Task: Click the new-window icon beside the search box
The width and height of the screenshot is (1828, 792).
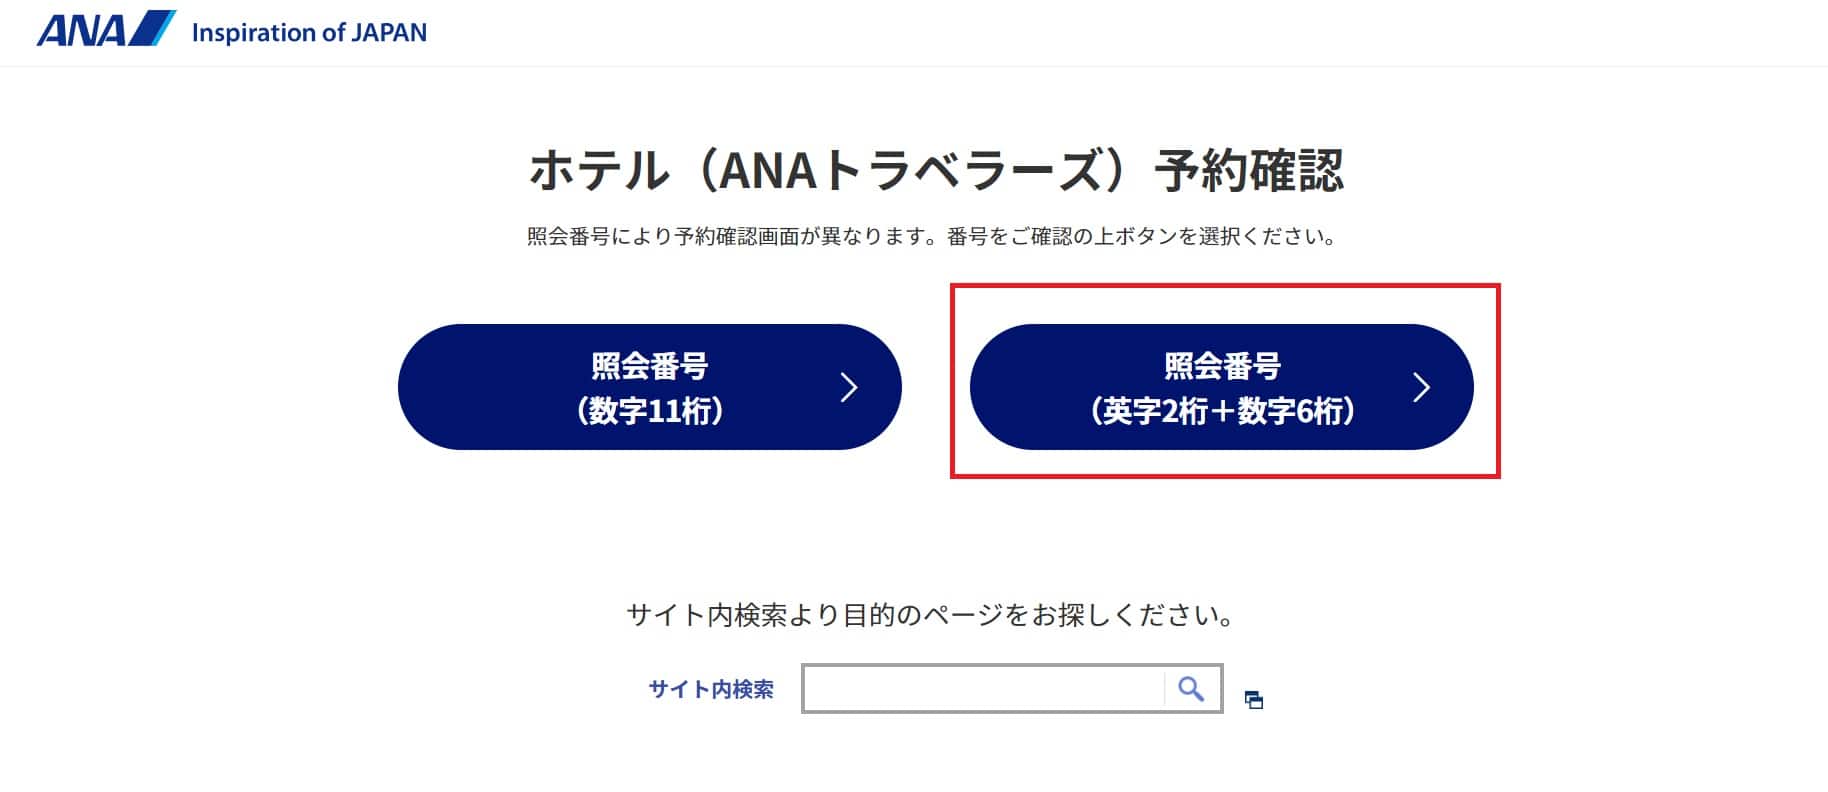Action: coord(1254,700)
